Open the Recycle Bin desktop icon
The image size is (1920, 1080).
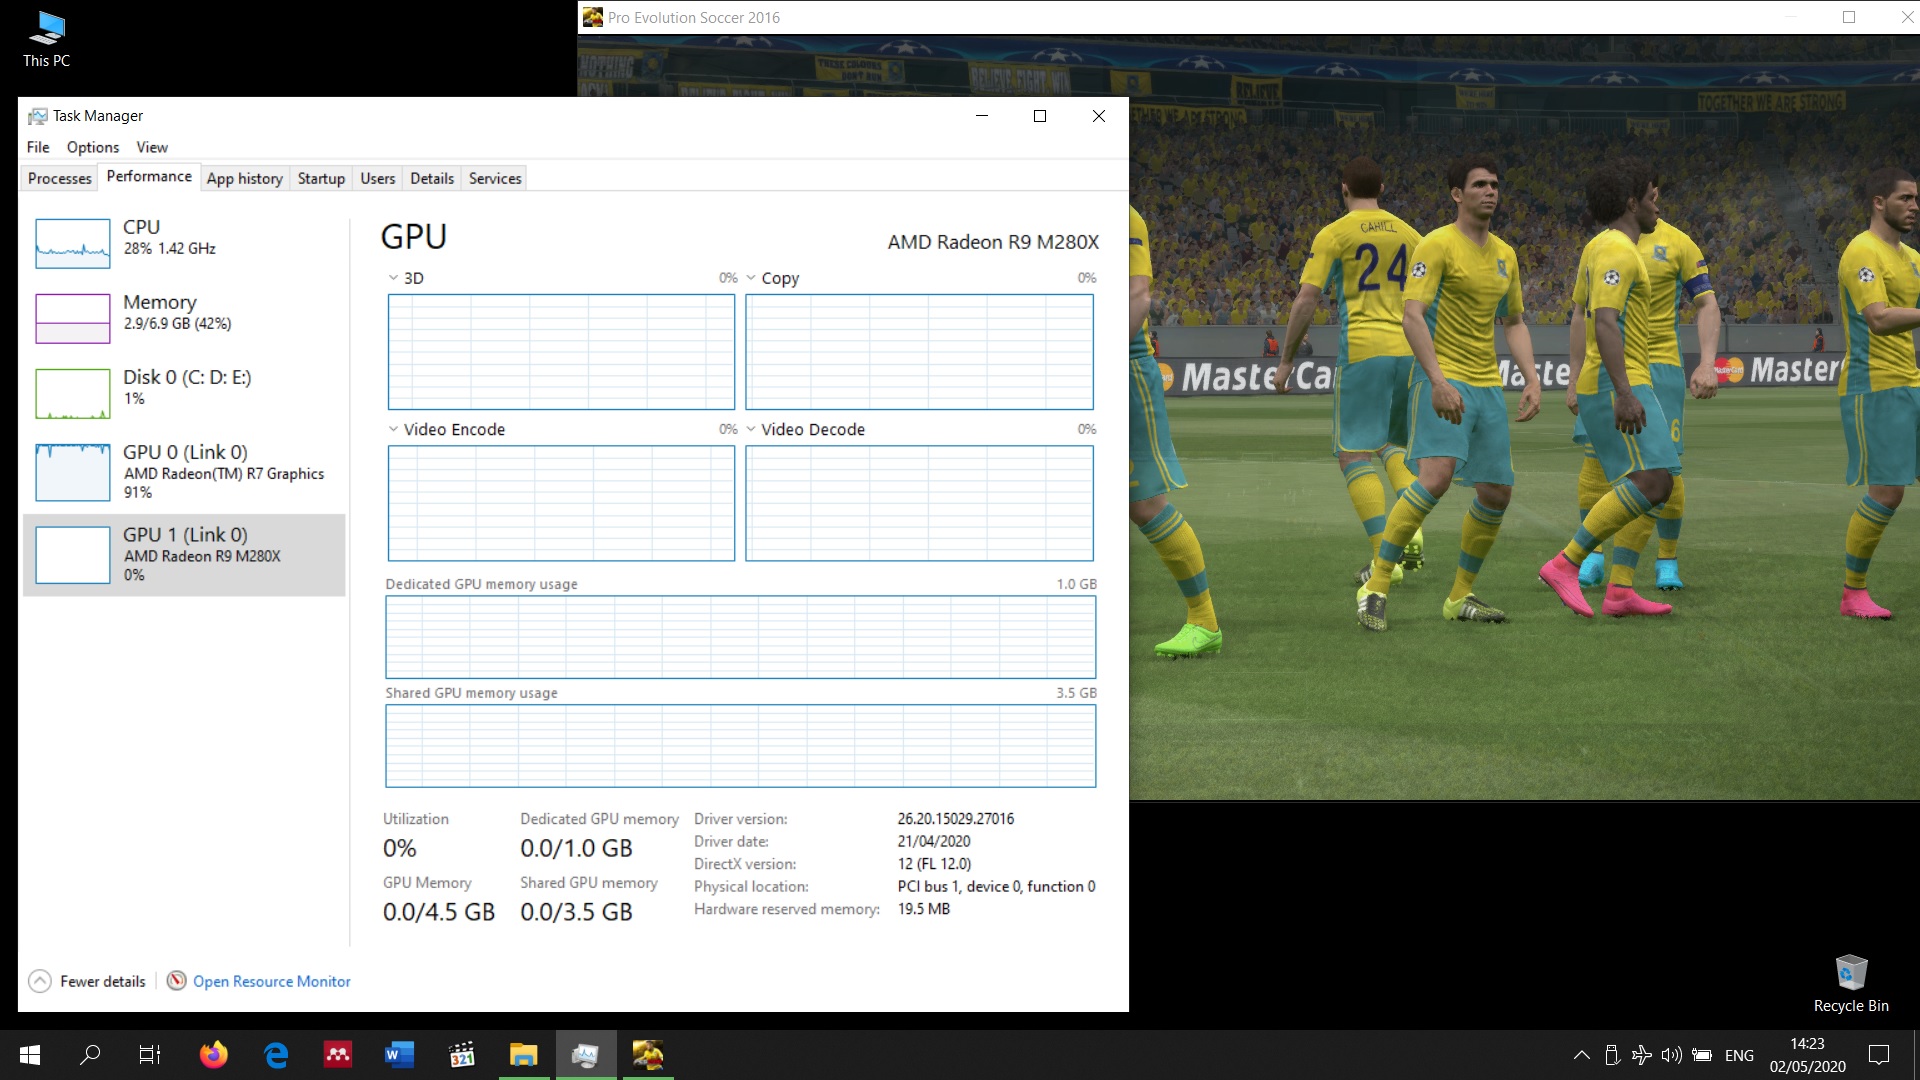coord(1851,984)
